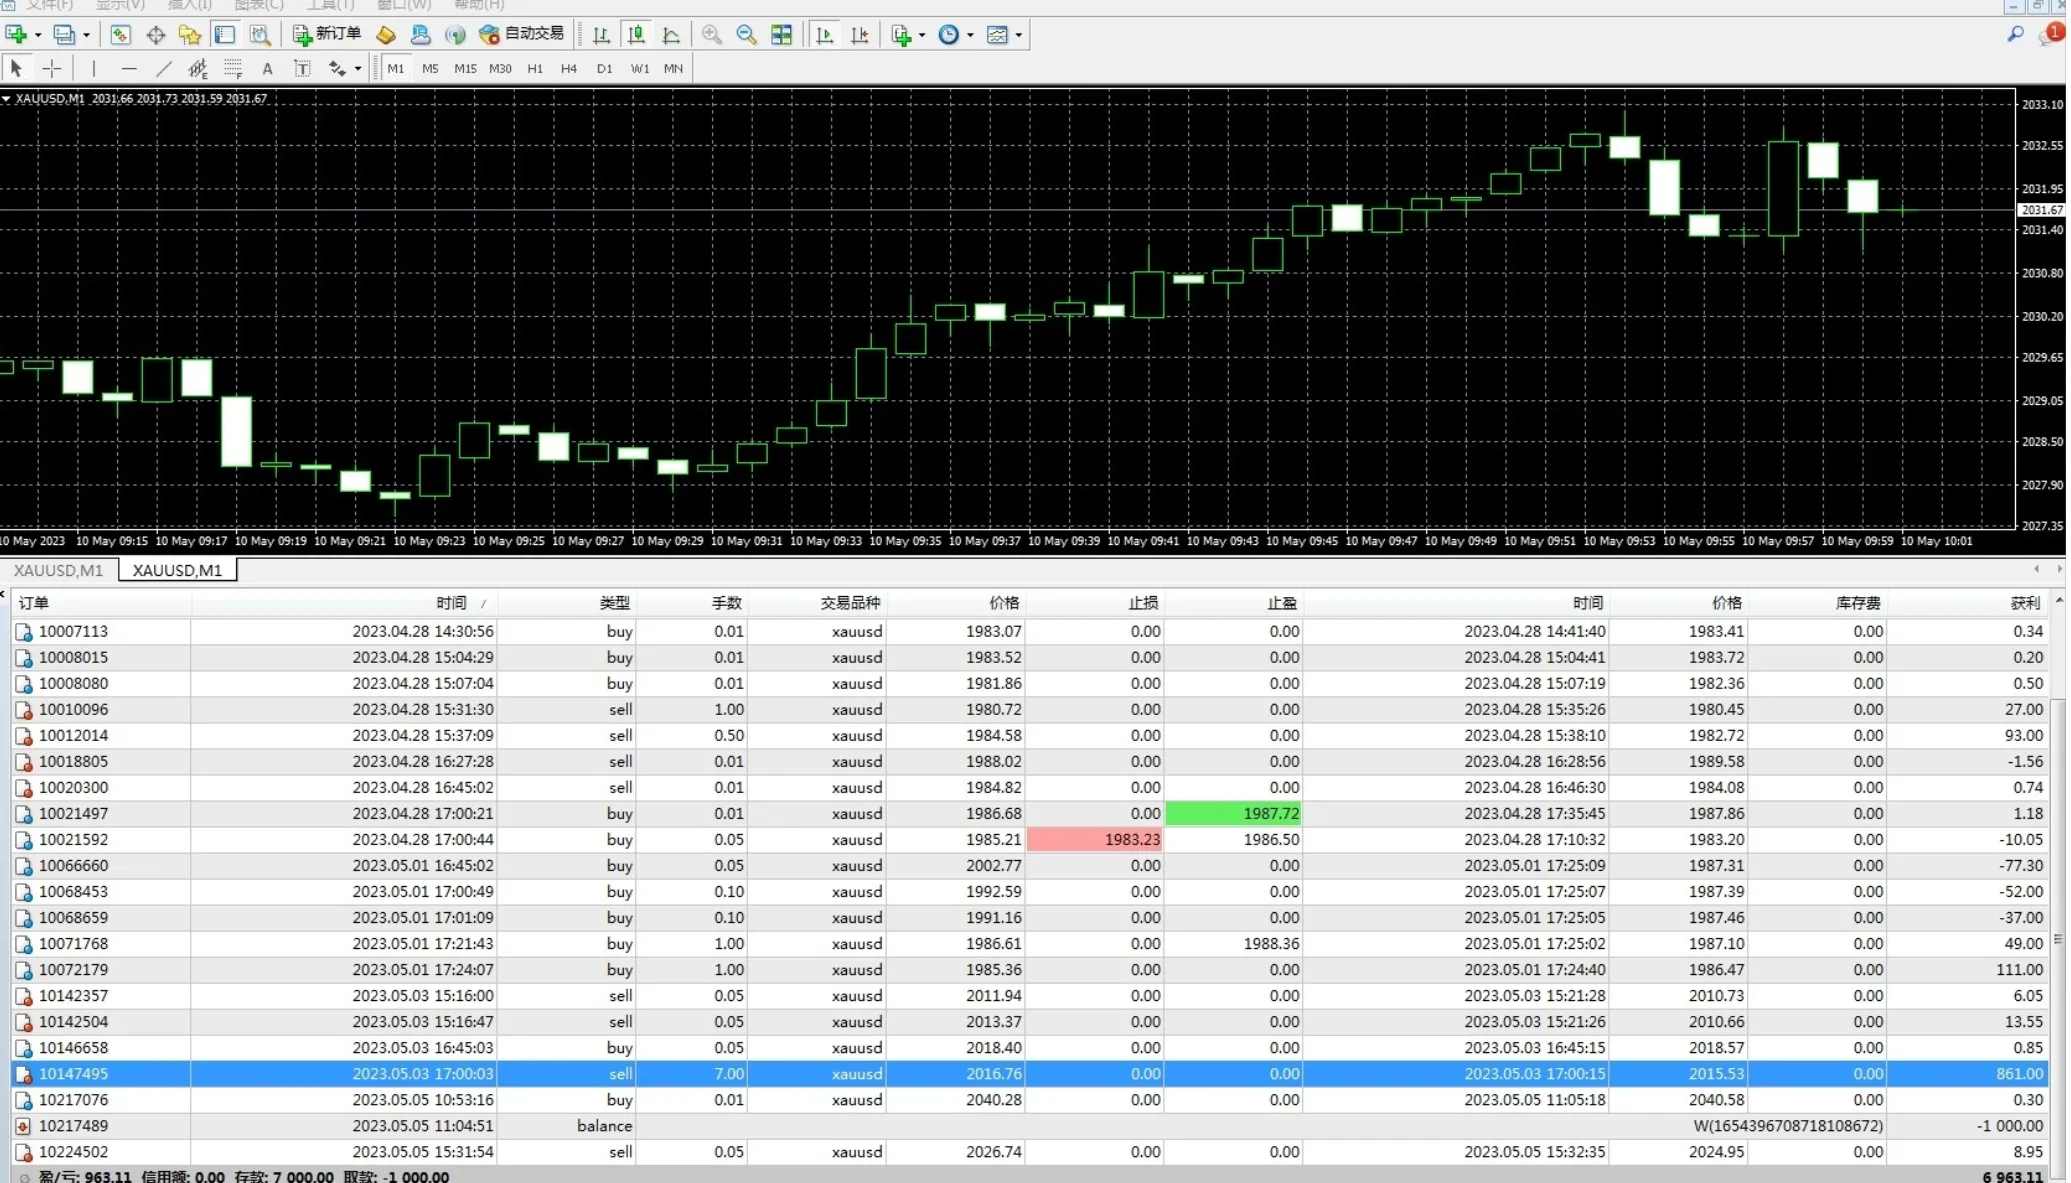Expand the new chart dropdown arrow
2071x1183 pixels.
pyautogui.click(x=38, y=35)
